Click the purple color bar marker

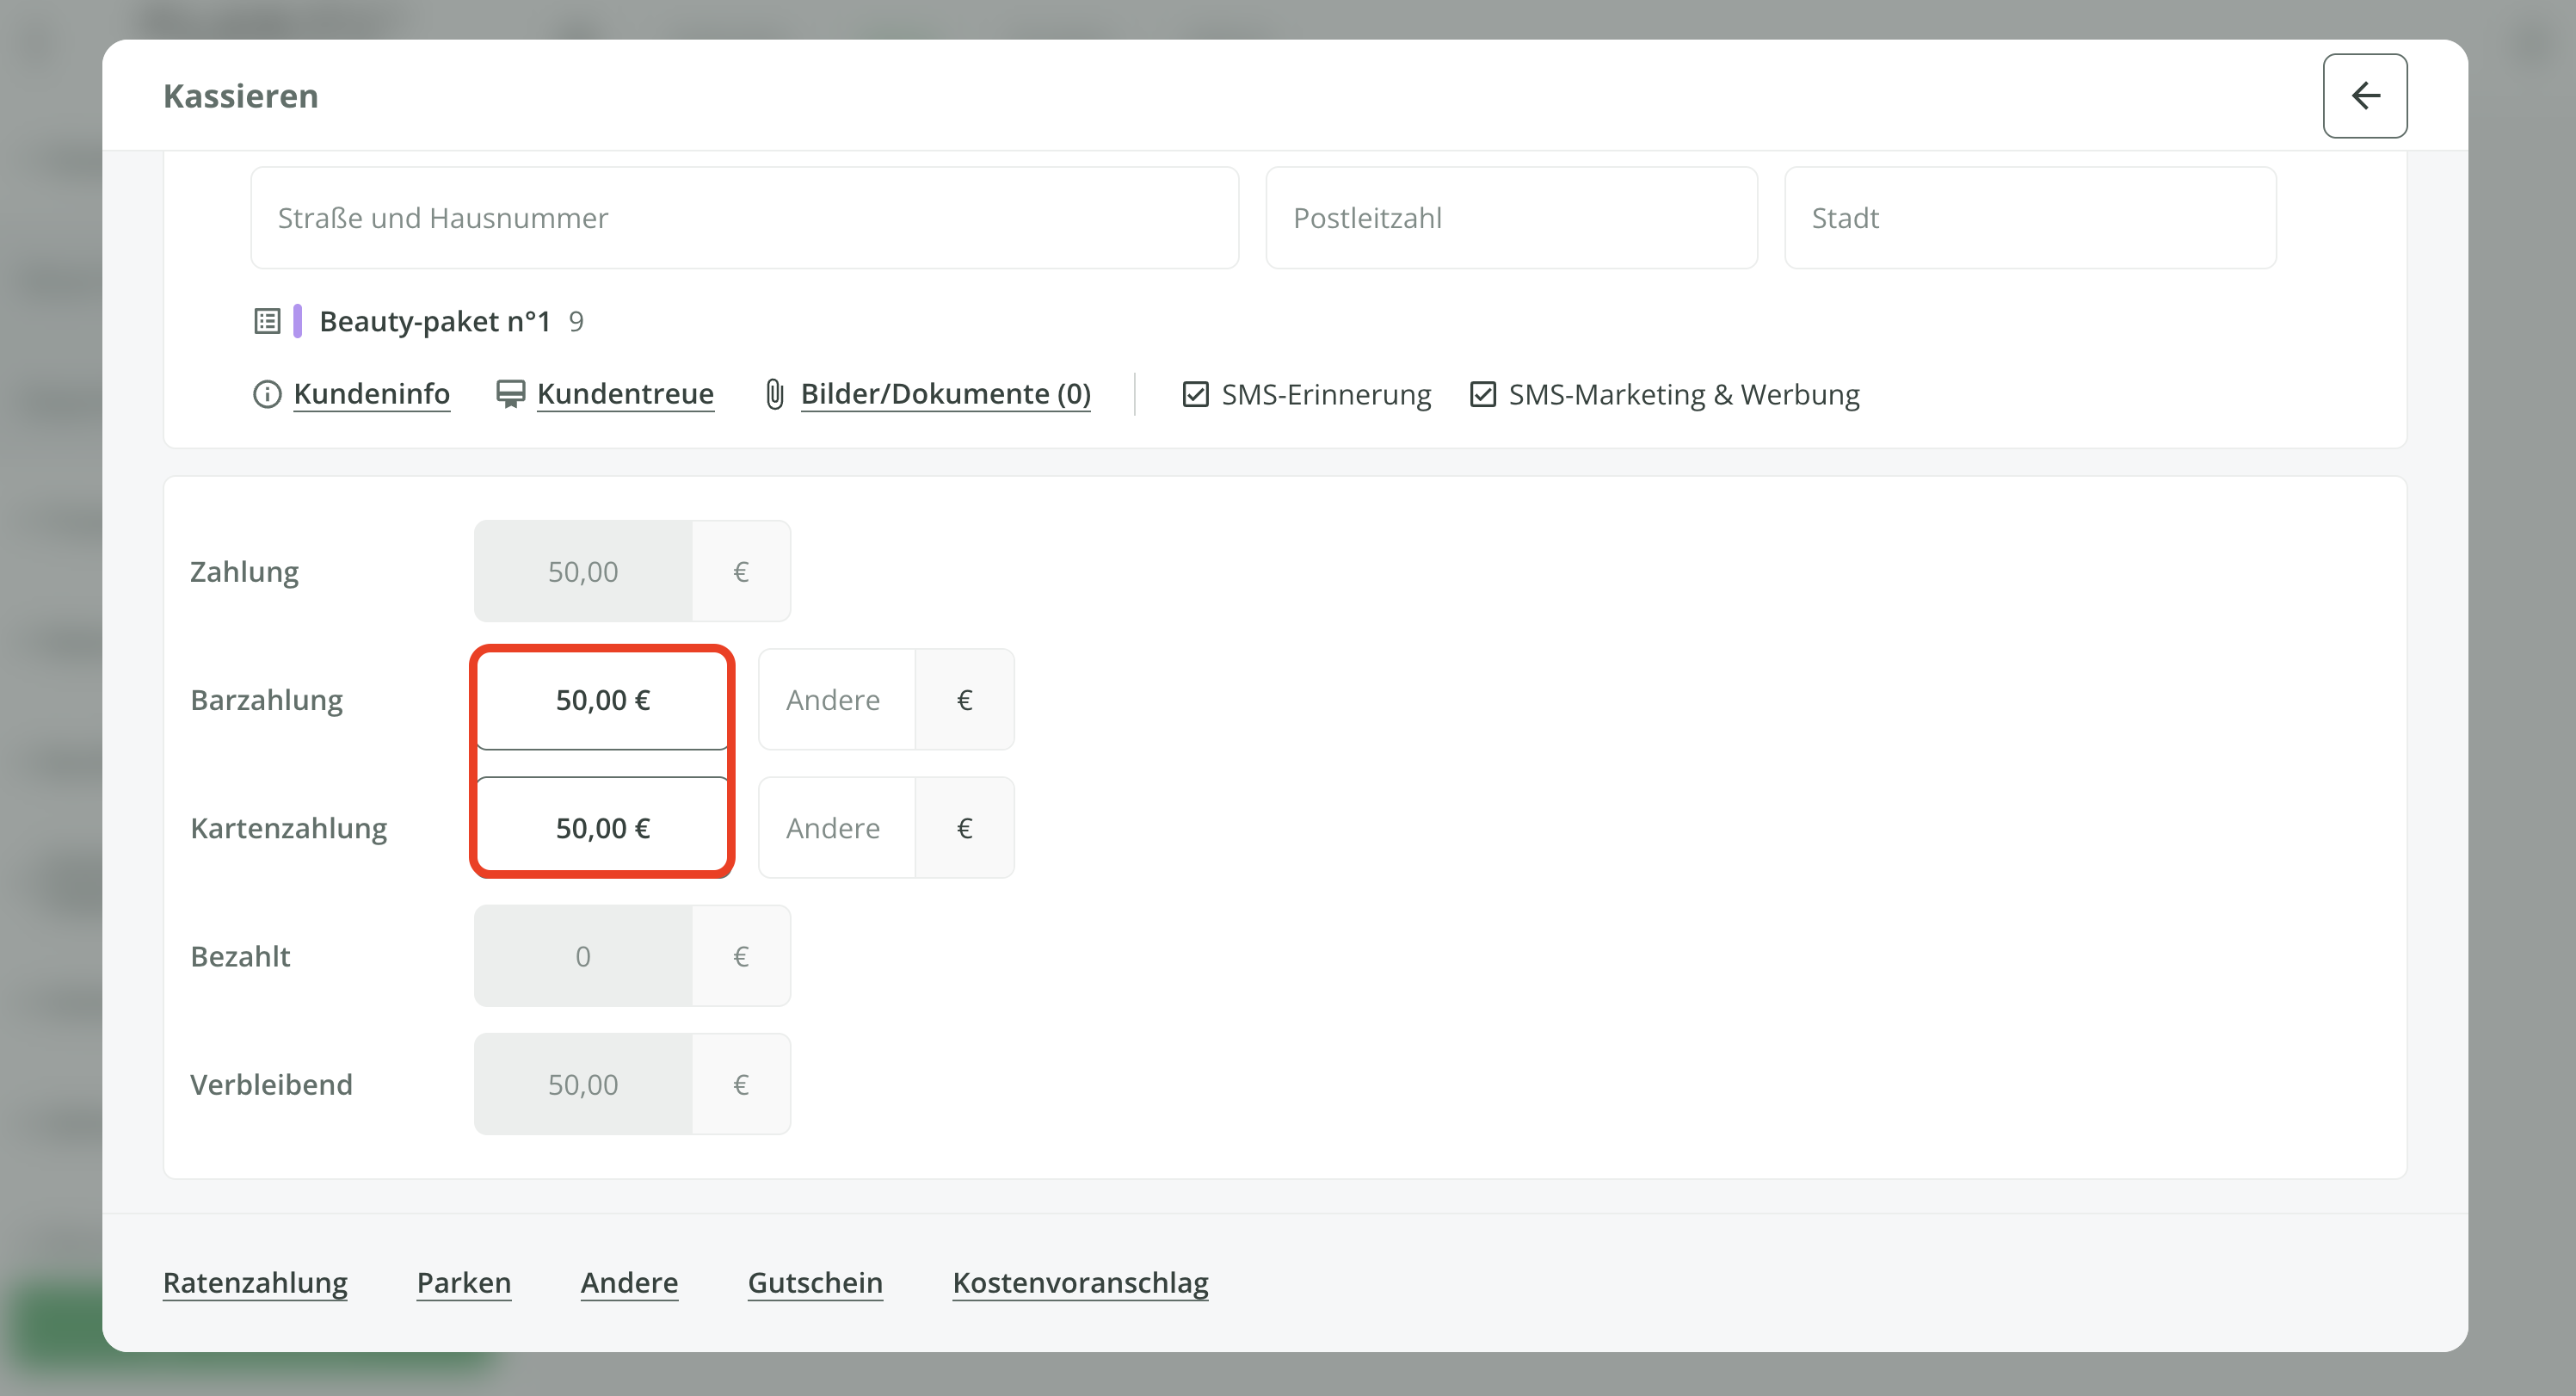pyautogui.click(x=297, y=321)
